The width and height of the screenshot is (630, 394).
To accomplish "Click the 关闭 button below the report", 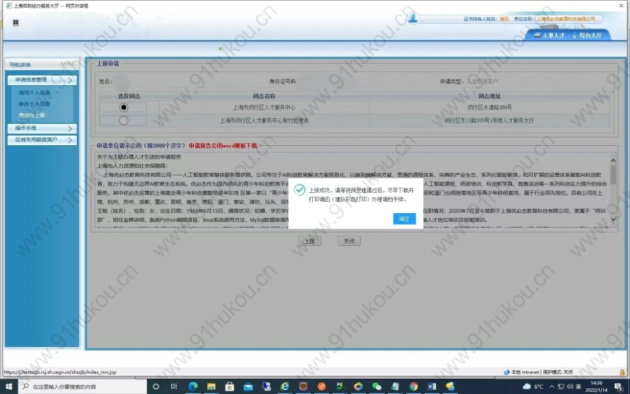I will pos(349,241).
